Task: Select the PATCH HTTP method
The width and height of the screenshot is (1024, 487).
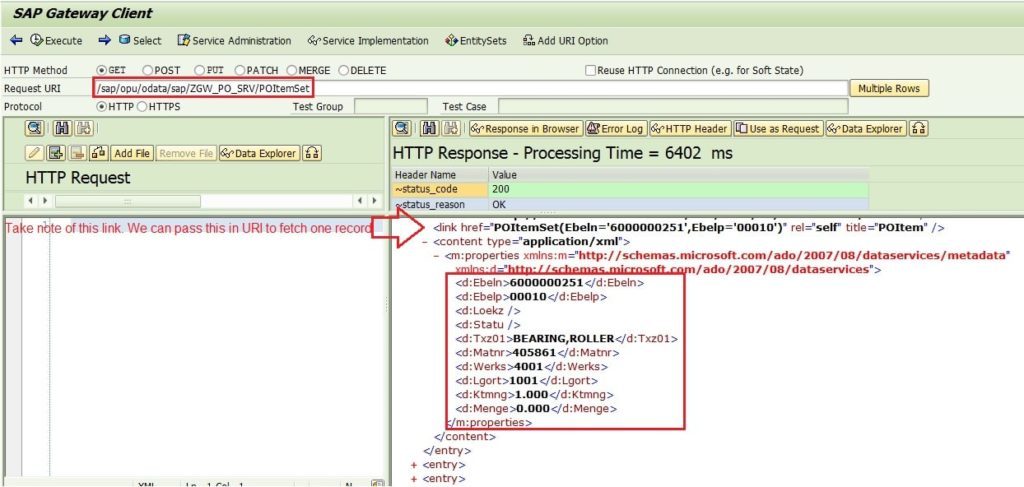Action: [239, 71]
